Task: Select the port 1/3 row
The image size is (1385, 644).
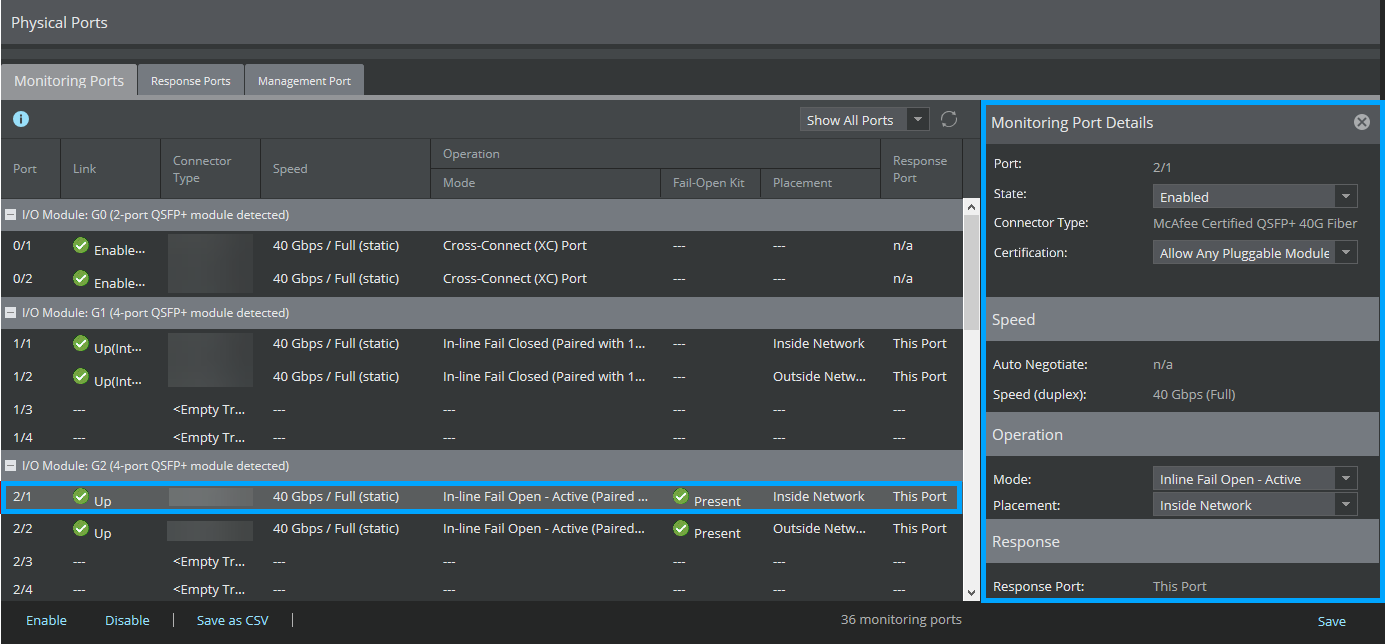Action: pos(482,410)
